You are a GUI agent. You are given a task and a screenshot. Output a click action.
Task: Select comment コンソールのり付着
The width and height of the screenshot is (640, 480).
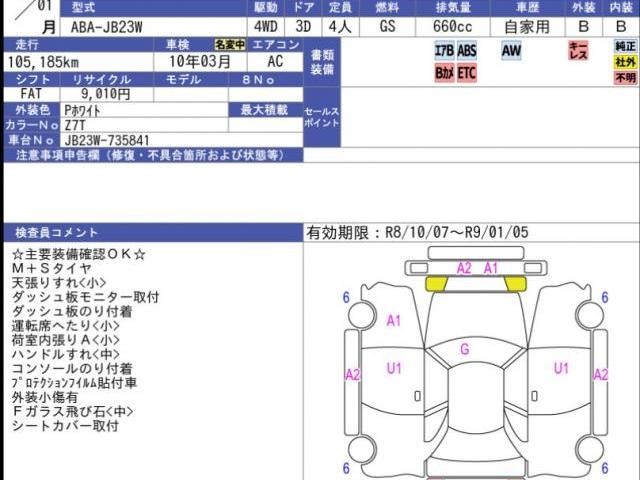[72, 369]
